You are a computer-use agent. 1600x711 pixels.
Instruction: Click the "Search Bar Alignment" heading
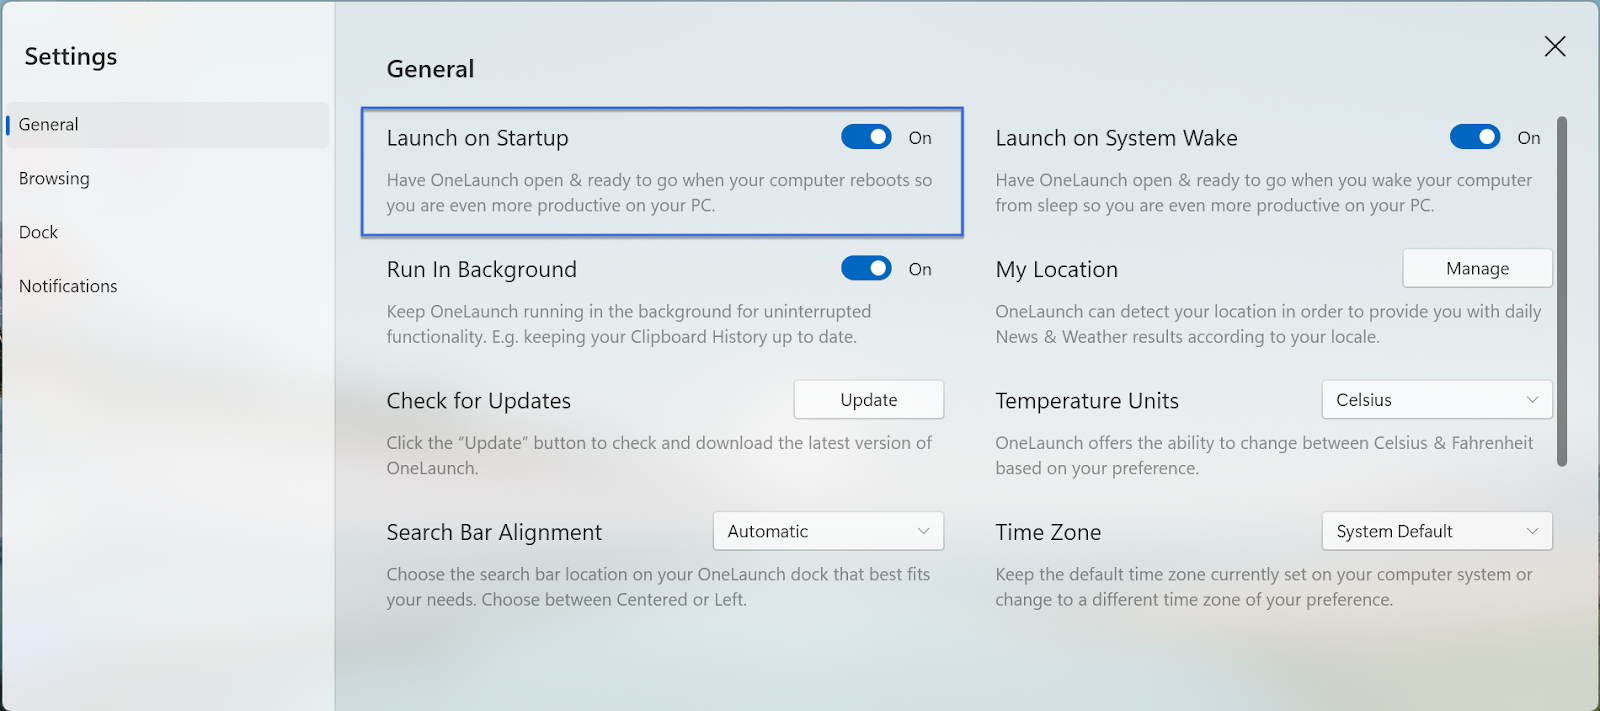pos(494,532)
